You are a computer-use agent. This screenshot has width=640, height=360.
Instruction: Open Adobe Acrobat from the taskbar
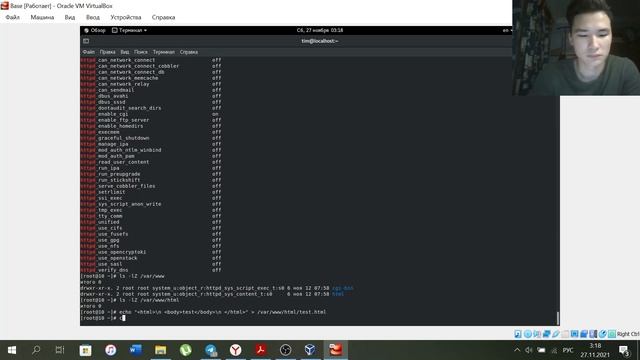click(260, 350)
